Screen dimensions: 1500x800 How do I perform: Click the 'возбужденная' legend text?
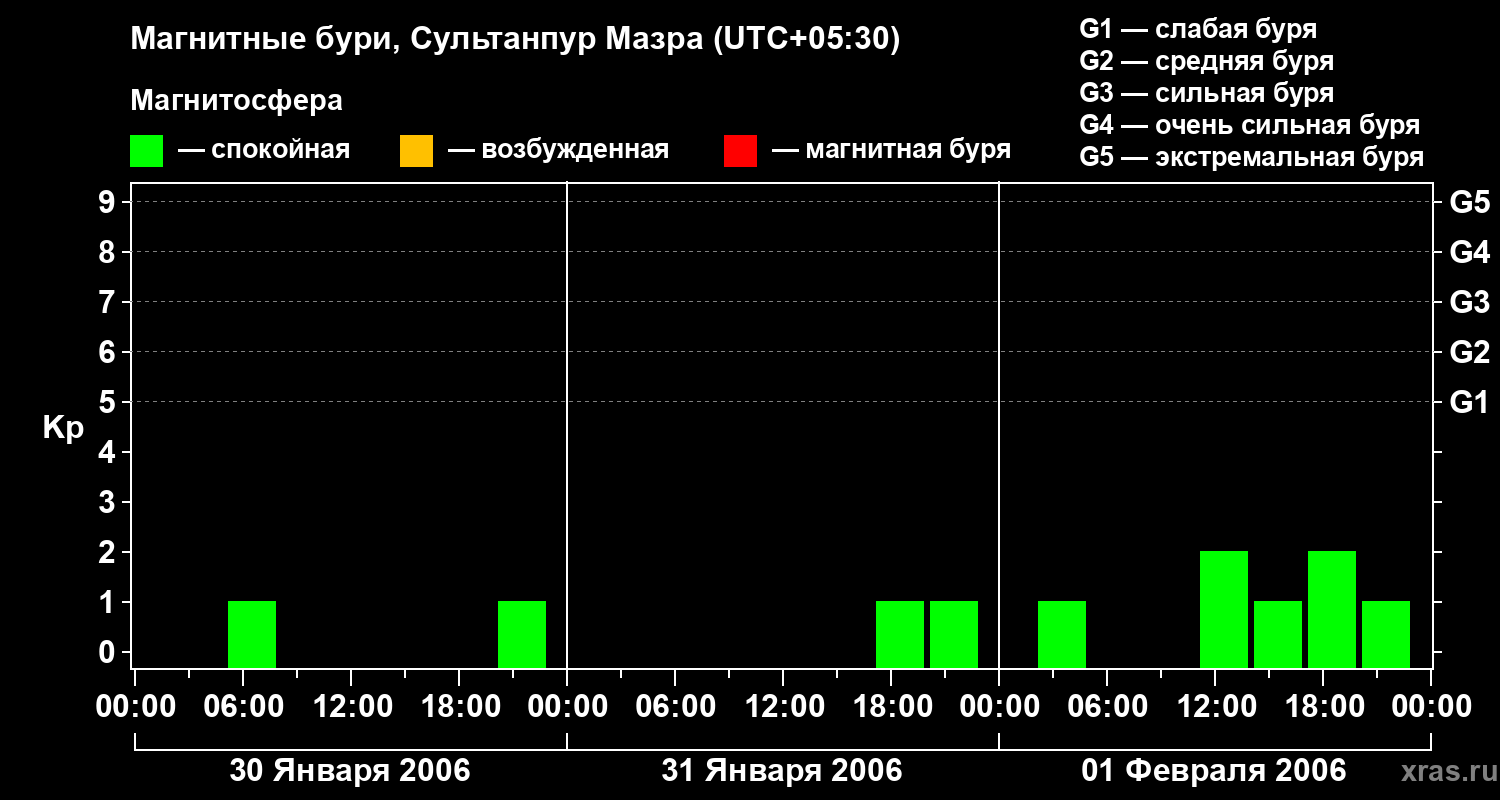[x=575, y=151]
